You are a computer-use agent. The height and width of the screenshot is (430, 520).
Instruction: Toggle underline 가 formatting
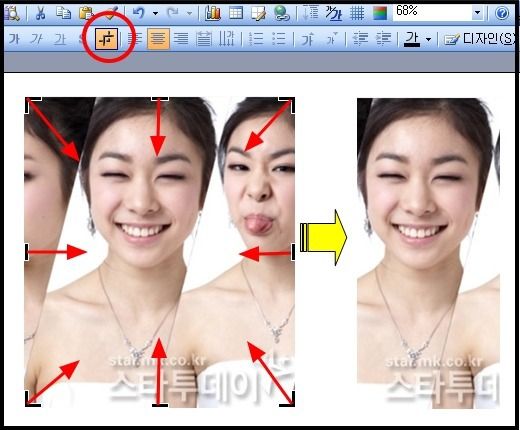click(x=60, y=39)
